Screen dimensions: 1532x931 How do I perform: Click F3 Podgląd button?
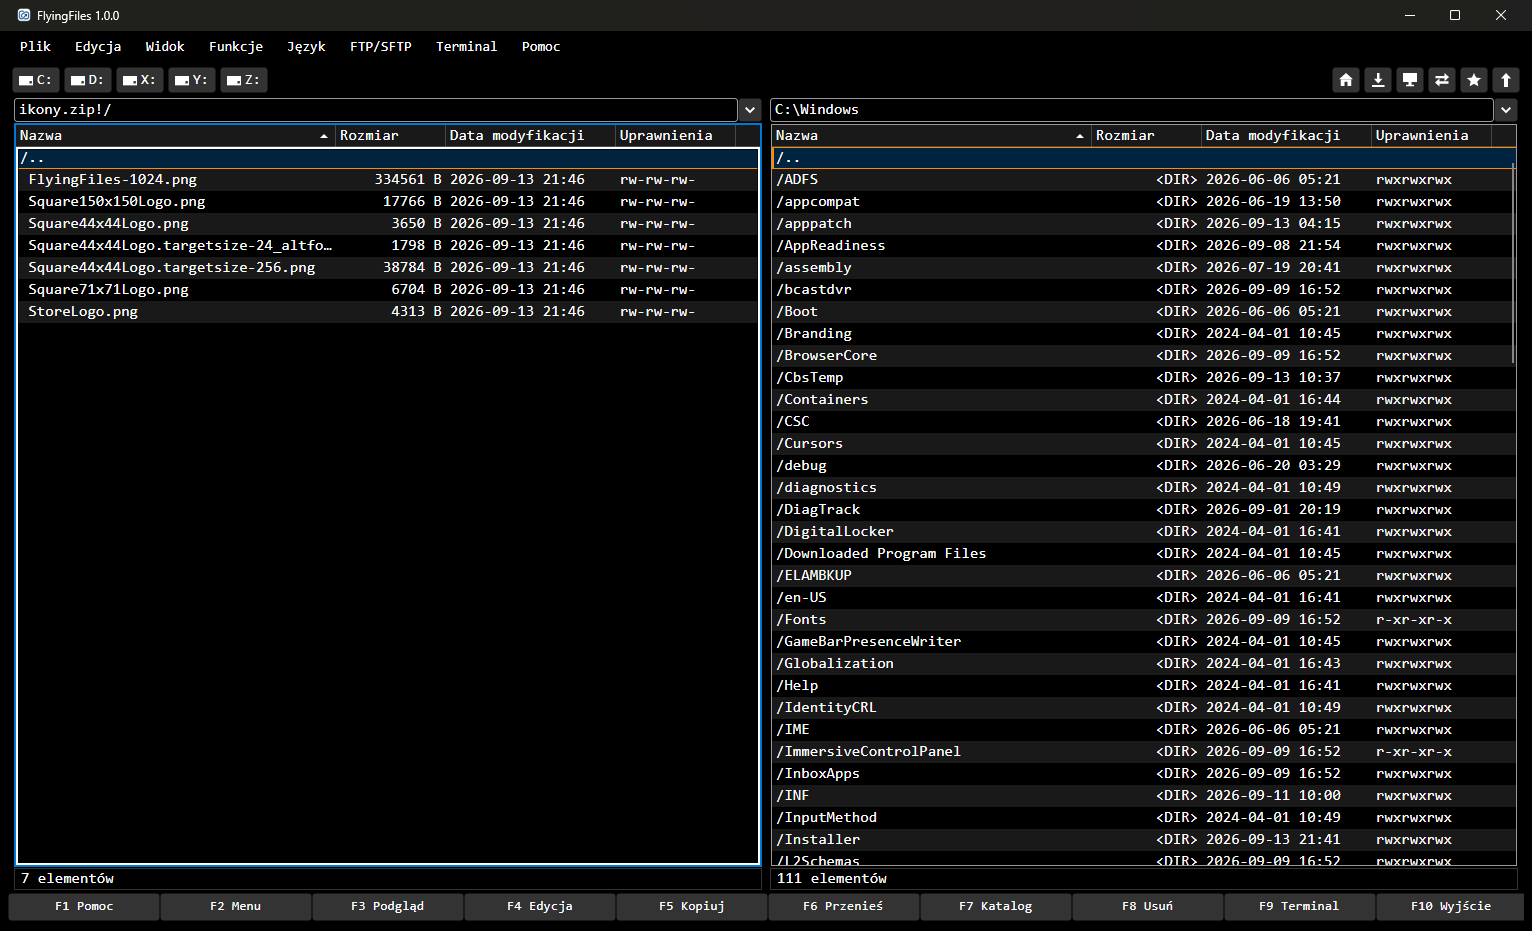[388, 906]
